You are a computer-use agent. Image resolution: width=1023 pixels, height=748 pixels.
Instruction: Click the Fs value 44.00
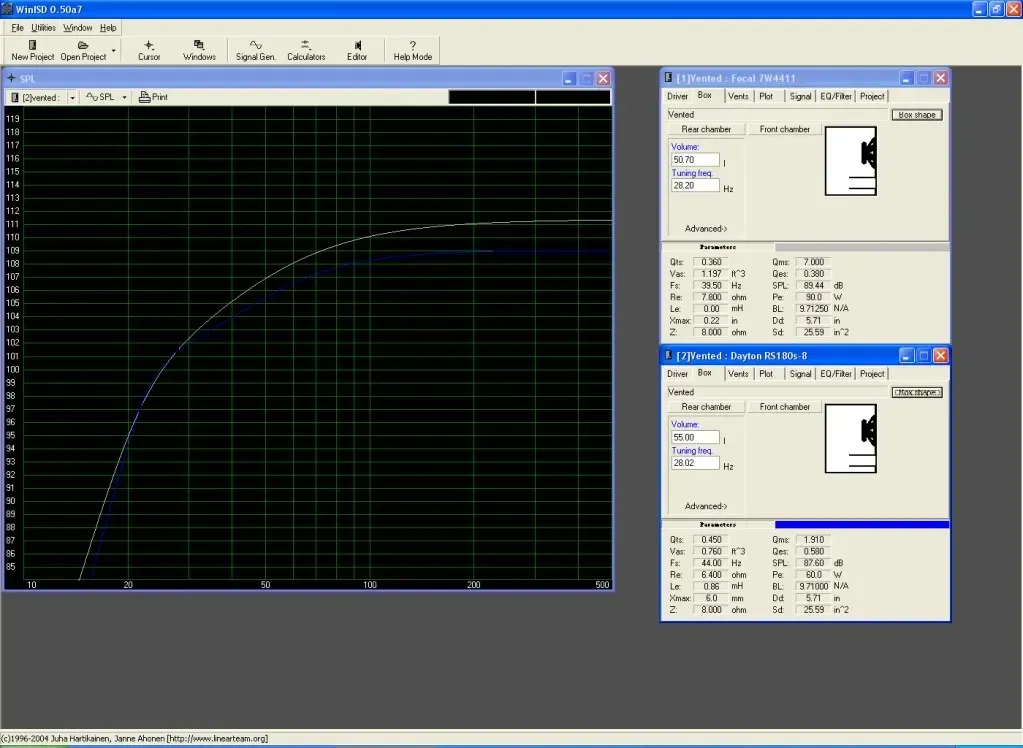pos(711,563)
